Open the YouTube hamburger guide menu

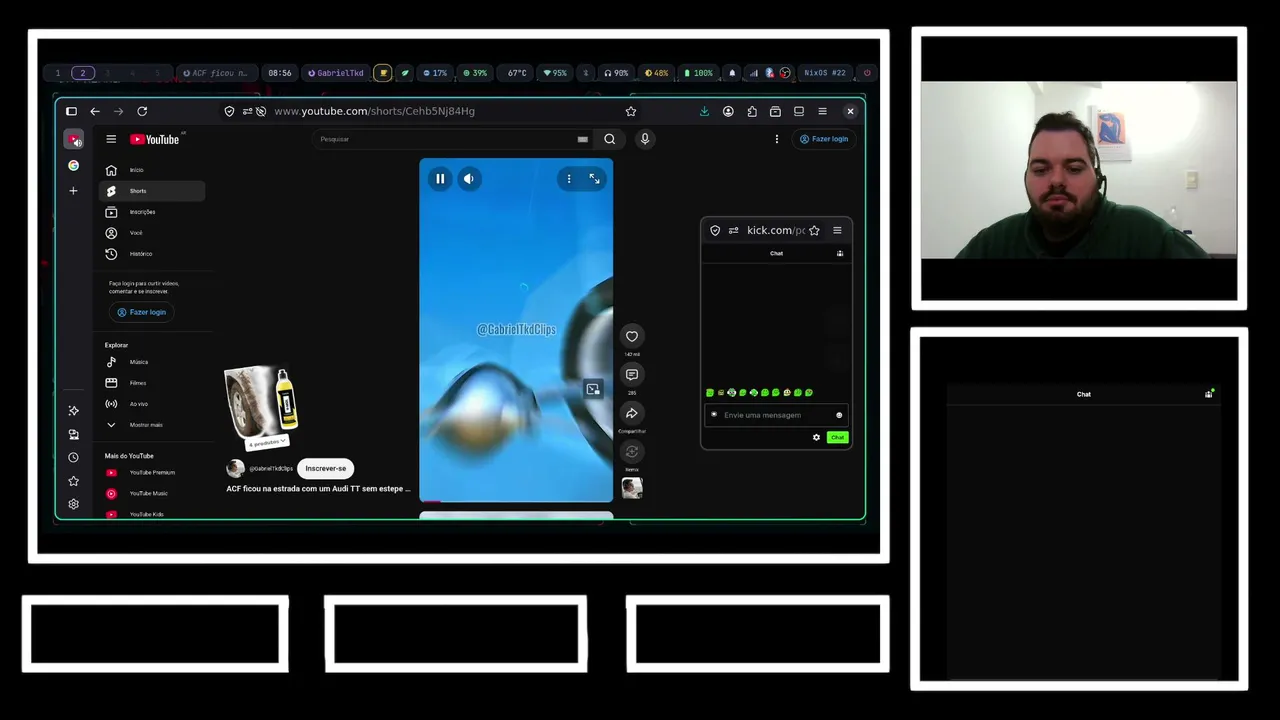tap(111, 139)
